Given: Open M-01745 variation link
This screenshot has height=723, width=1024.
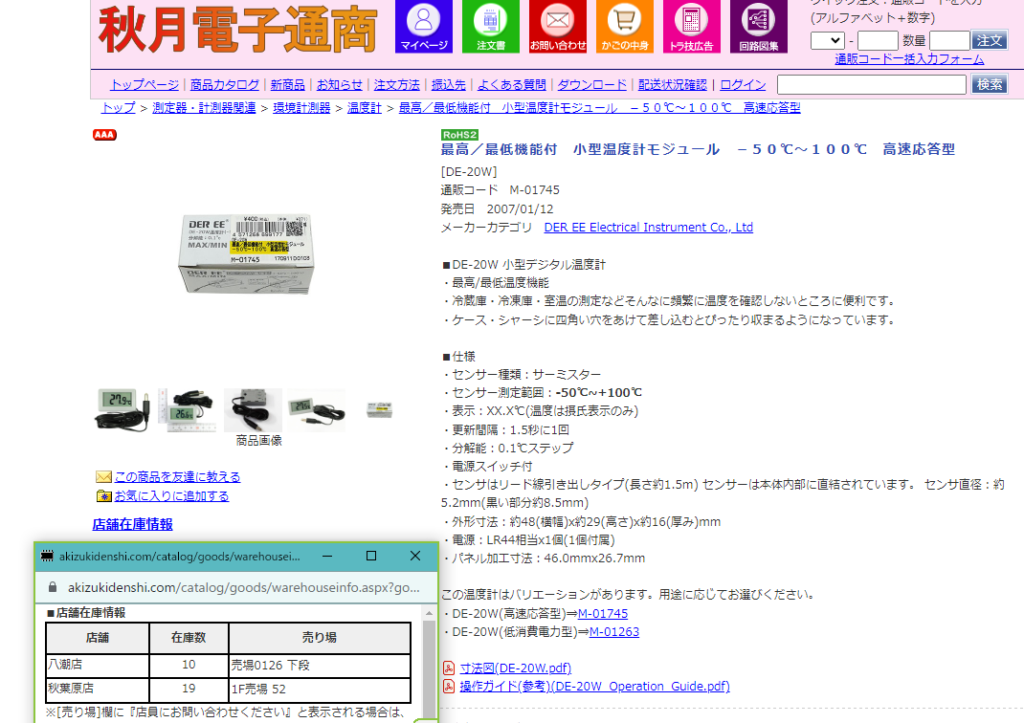Looking at the screenshot, I should point(603,614).
